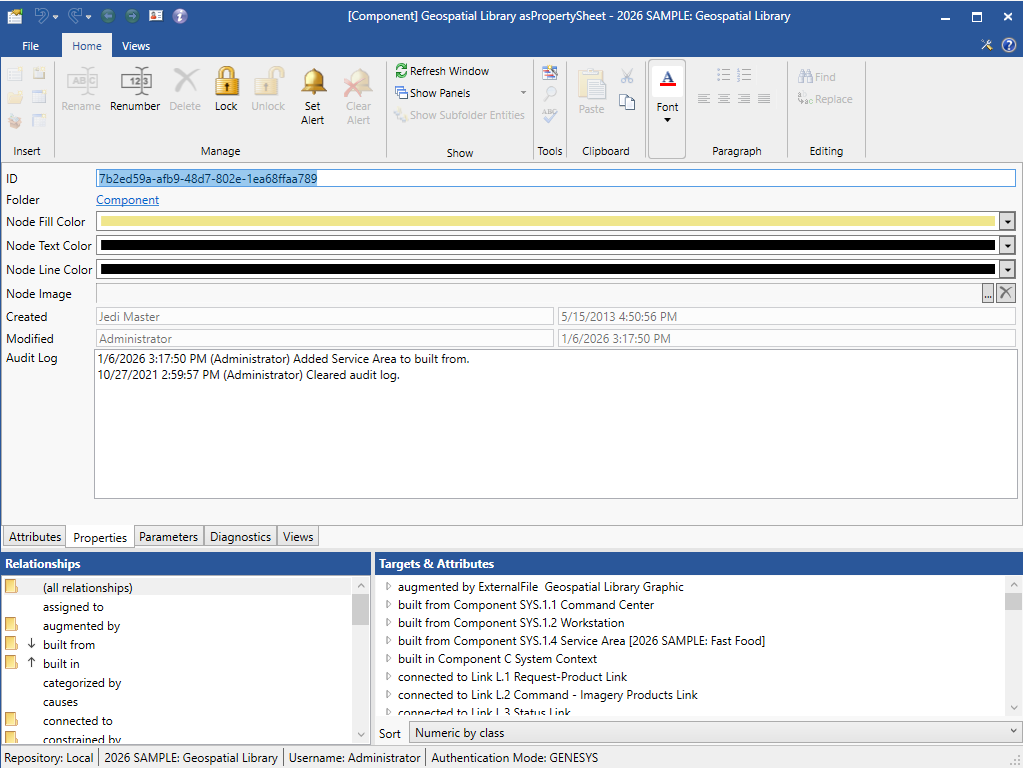Expand 'connected to Link L.1 Request-Product Link'
1023x768 pixels.
(x=389, y=677)
